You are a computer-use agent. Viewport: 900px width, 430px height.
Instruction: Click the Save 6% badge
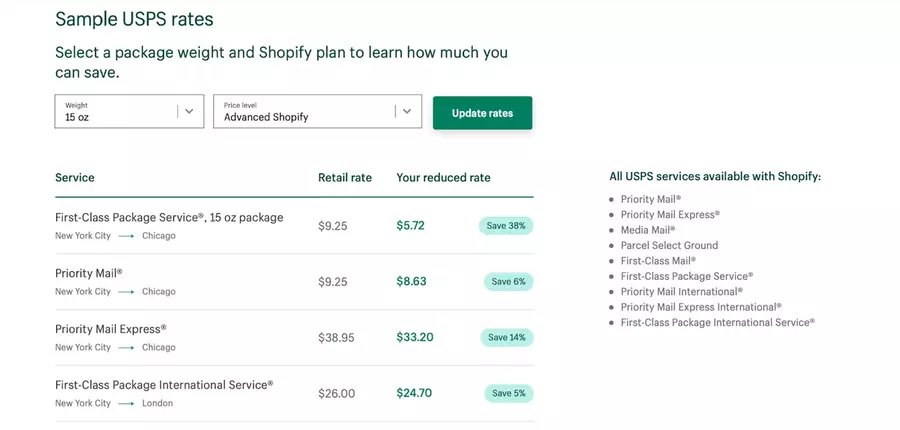[509, 282]
